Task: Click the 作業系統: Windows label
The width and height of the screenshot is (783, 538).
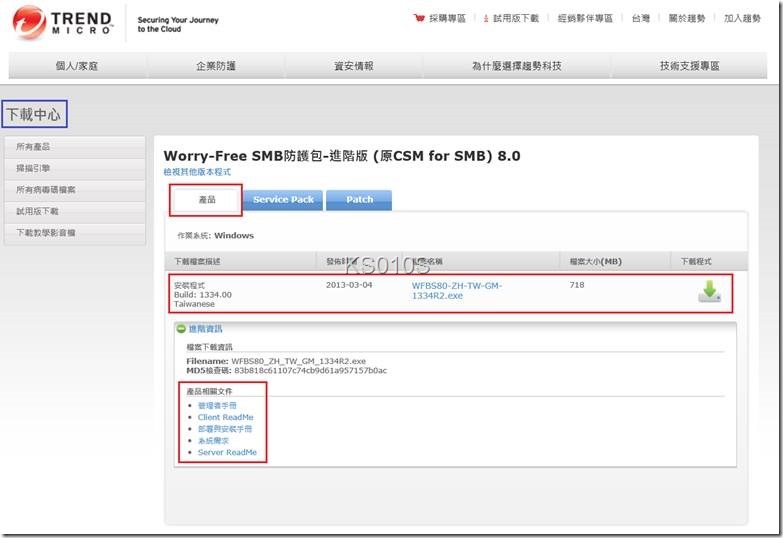Action: coord(215,235)
